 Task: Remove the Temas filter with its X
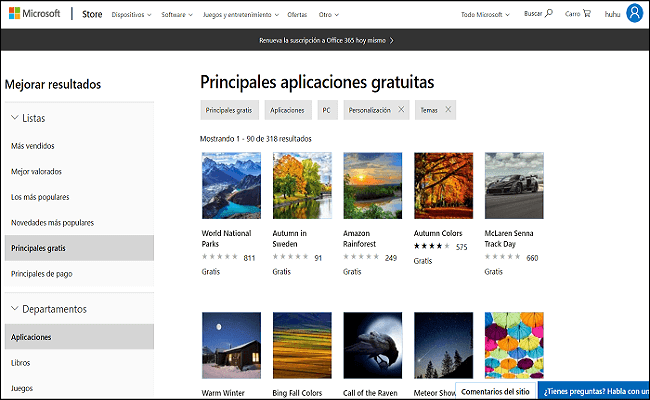click(448, 109)
